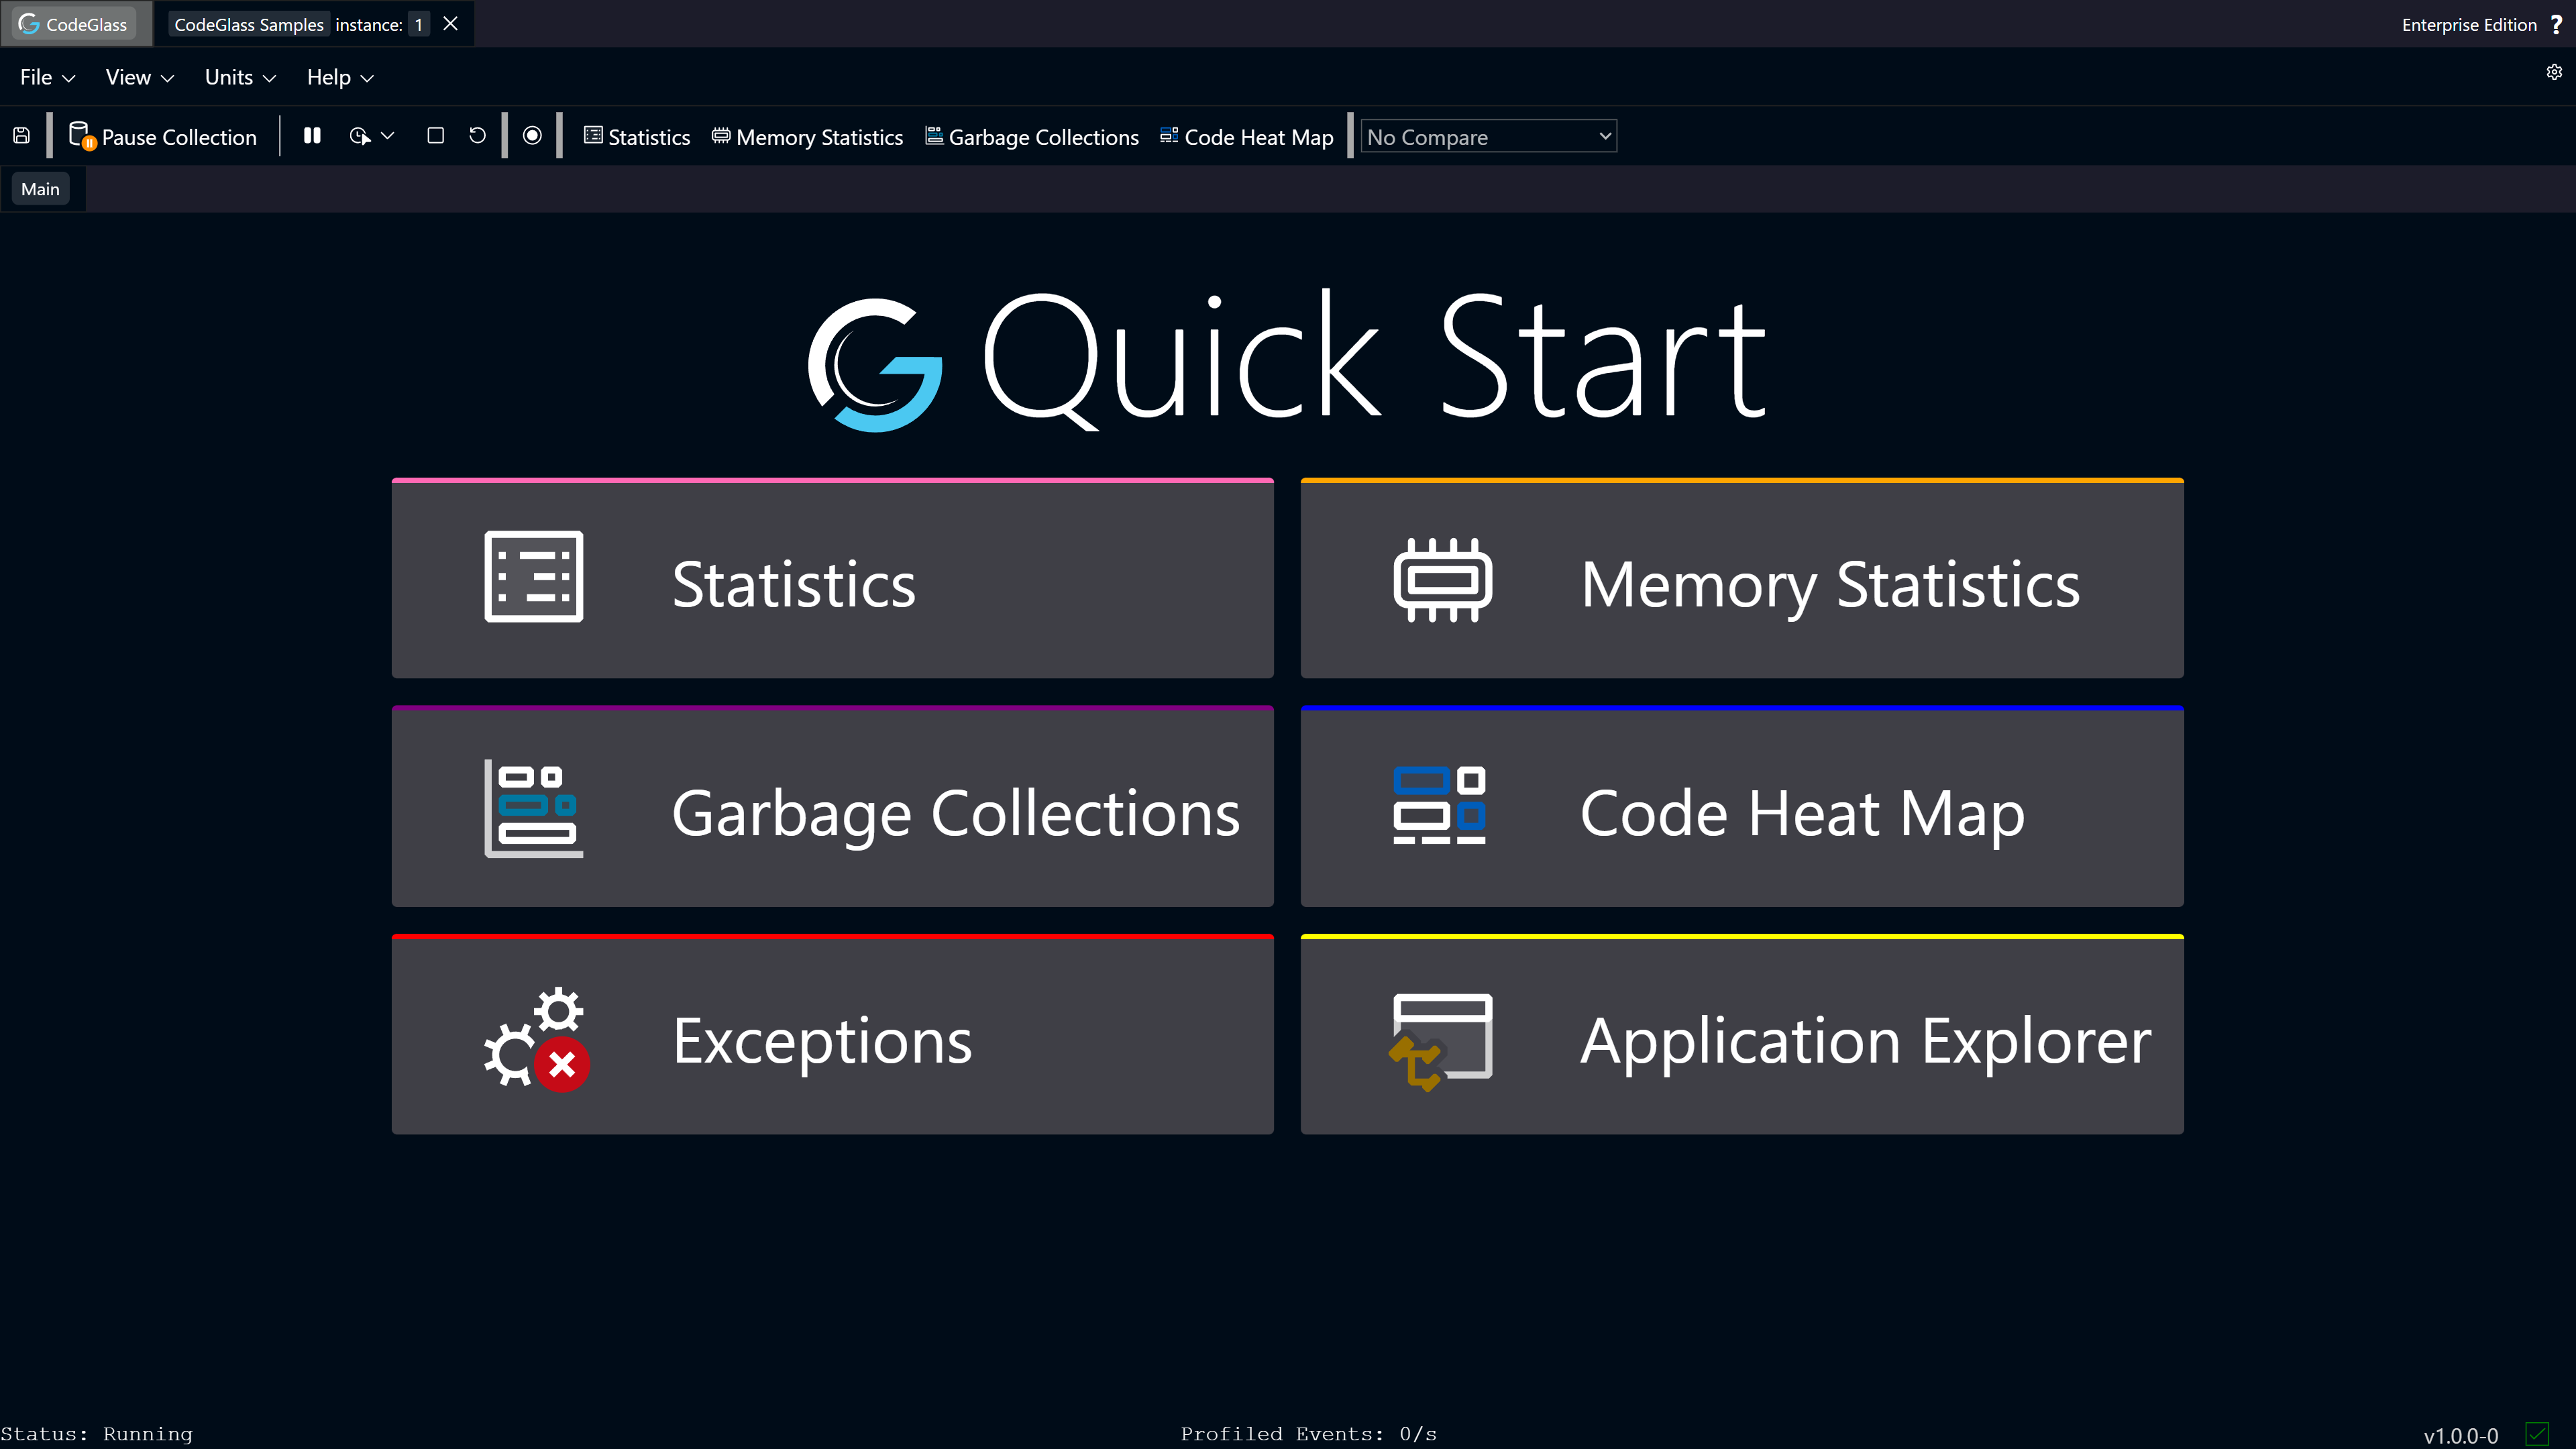The image size is (2576, 1449).
Task: Open the Help menu
Action: (x=340, y=77)
